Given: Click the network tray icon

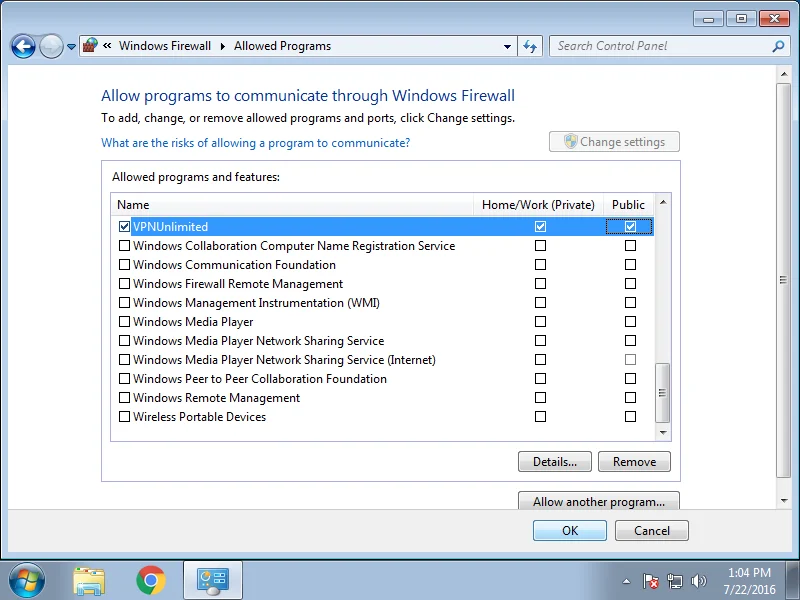Looking at the screenshot, I should click(x=675, y=581).
